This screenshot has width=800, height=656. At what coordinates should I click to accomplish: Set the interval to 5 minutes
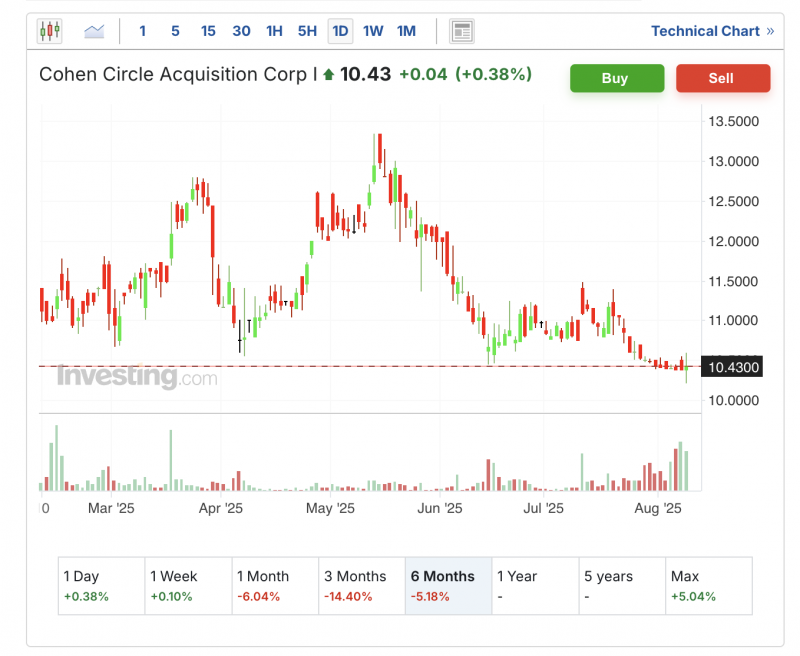click(175, 31)
